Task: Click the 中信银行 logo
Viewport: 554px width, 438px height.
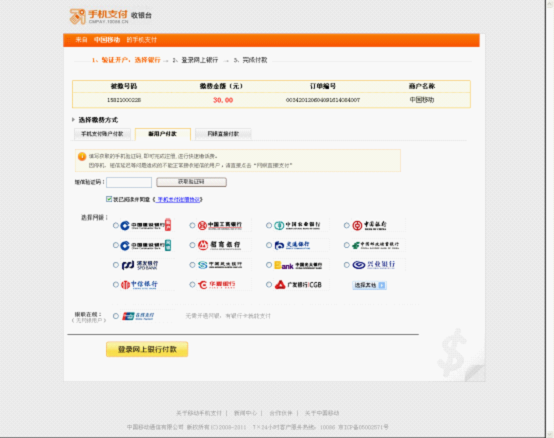Action: coord(139,284)
